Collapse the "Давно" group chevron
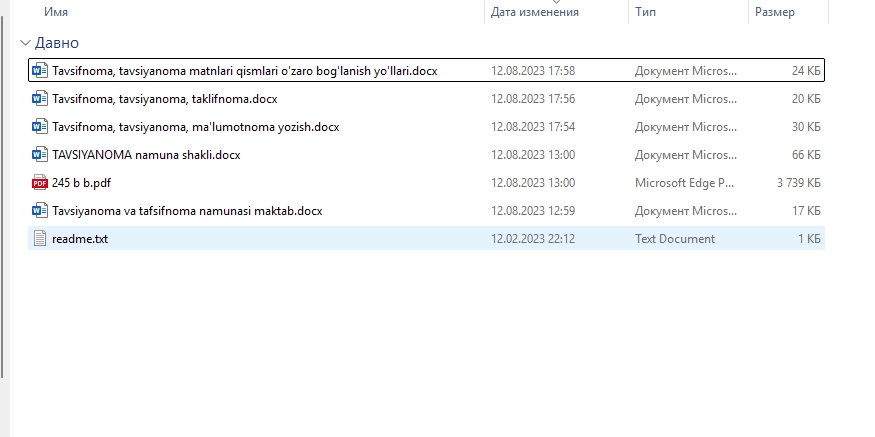This screenshot has width=875, height=437. 25,43
